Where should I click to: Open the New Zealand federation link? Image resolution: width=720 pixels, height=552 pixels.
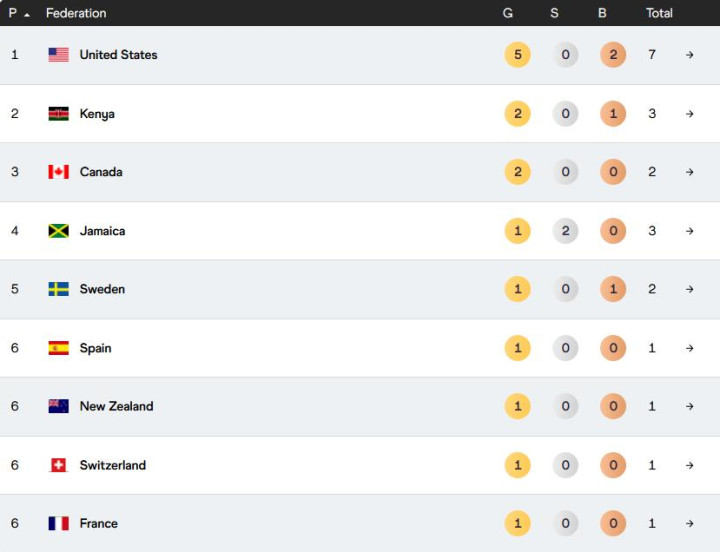(x=116, y=406)
